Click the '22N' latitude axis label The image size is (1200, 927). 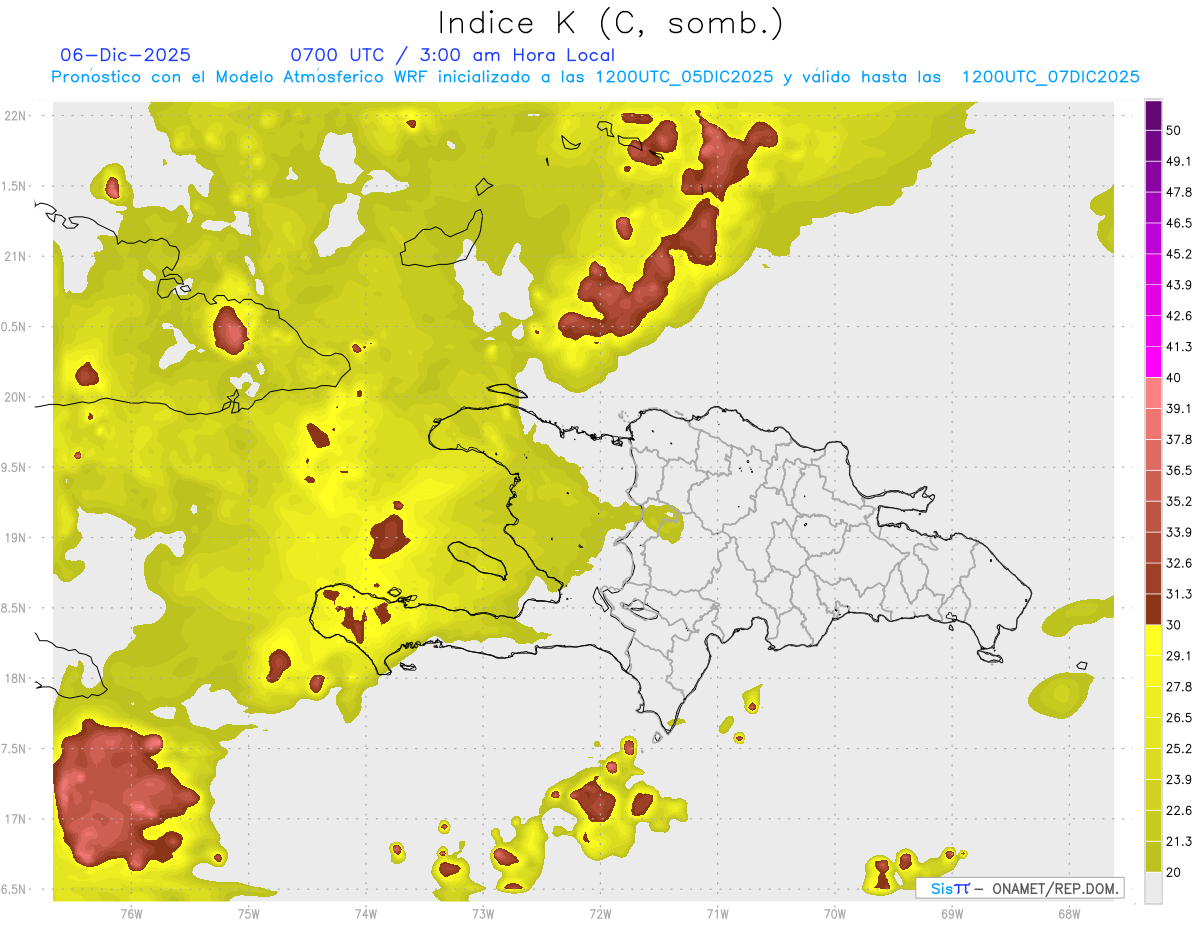tap(16, 116)
